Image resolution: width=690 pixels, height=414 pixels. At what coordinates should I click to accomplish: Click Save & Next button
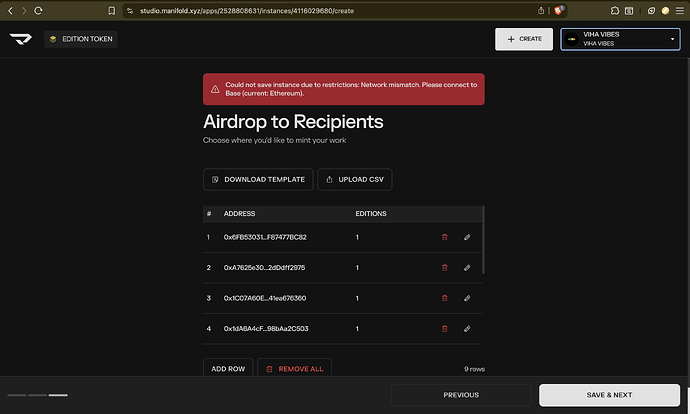pos(609,395)
